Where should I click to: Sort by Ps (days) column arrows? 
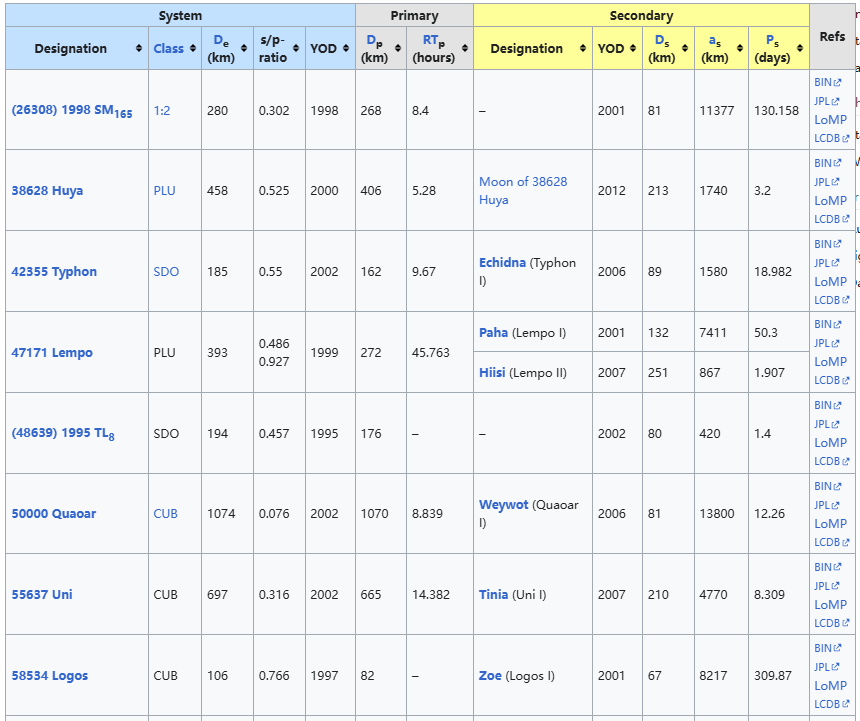(800, 49)
